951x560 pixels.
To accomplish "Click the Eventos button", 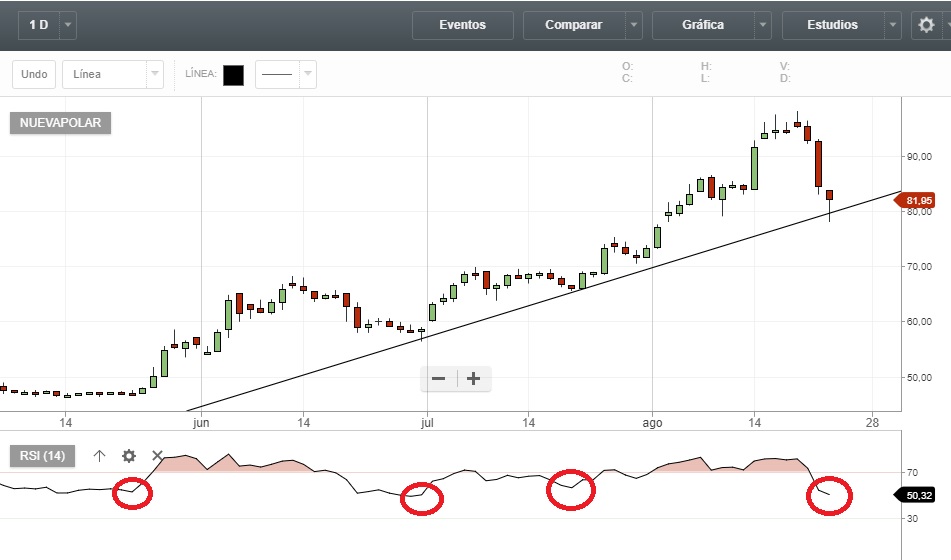I will click(x=463, y=25).
